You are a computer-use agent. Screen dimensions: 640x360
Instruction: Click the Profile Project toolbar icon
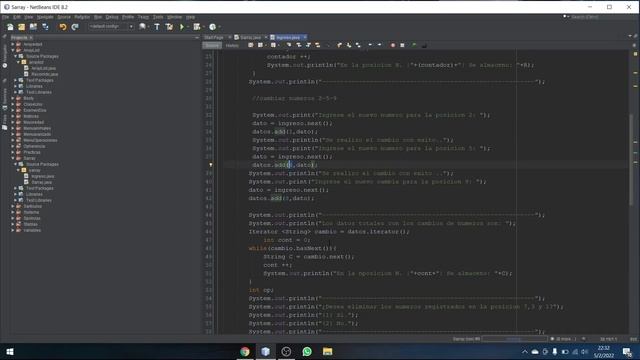[x=212, y=27]
